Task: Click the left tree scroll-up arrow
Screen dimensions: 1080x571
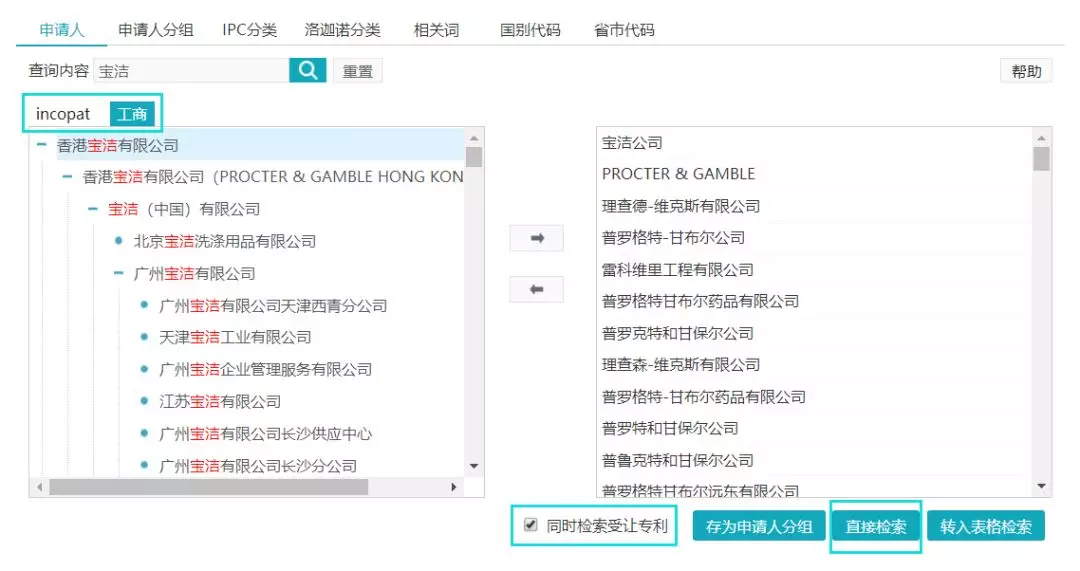Action: point(474,137)
